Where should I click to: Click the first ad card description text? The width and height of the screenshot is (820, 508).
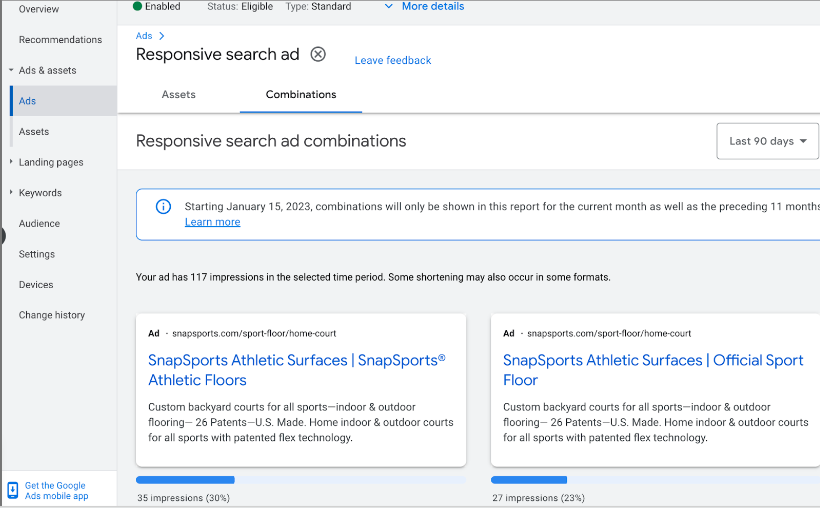301,422
